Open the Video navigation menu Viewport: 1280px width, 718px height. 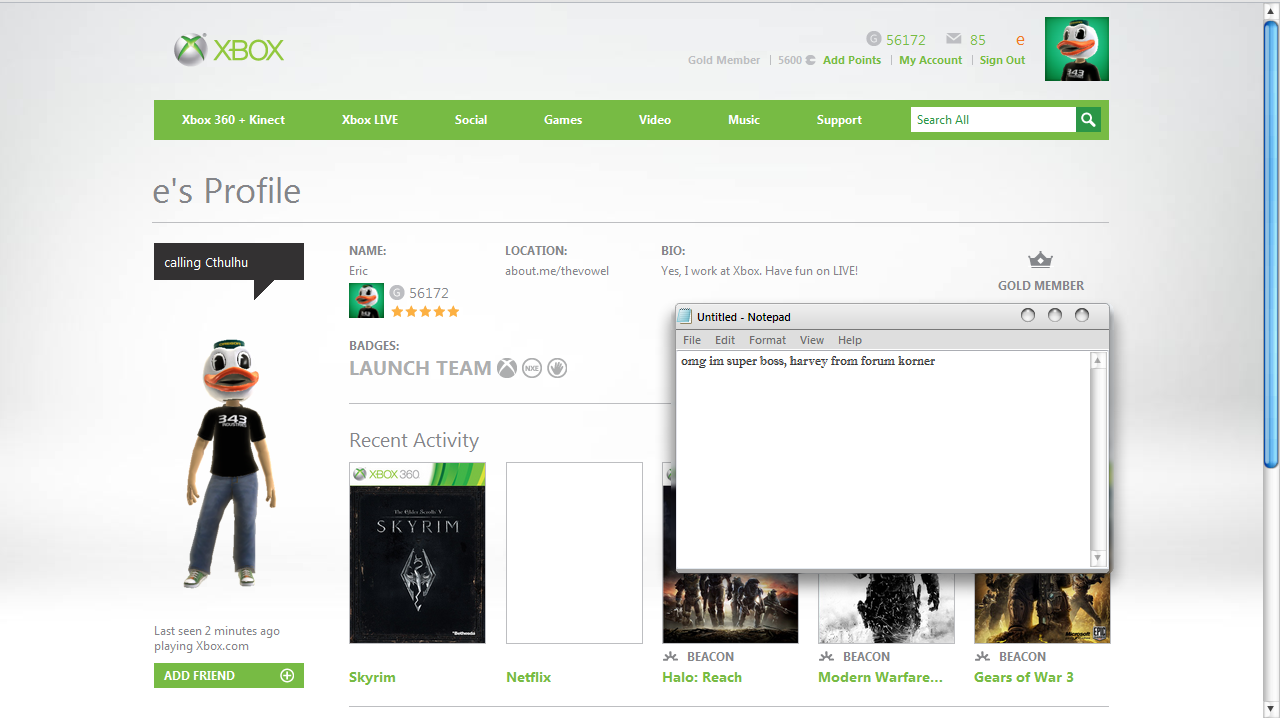pyautogui.click(x=655, y=120)
